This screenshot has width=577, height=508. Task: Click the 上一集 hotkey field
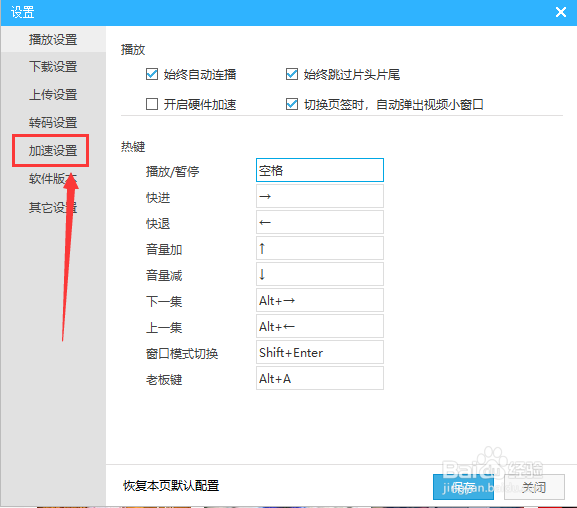coord(320,326)
